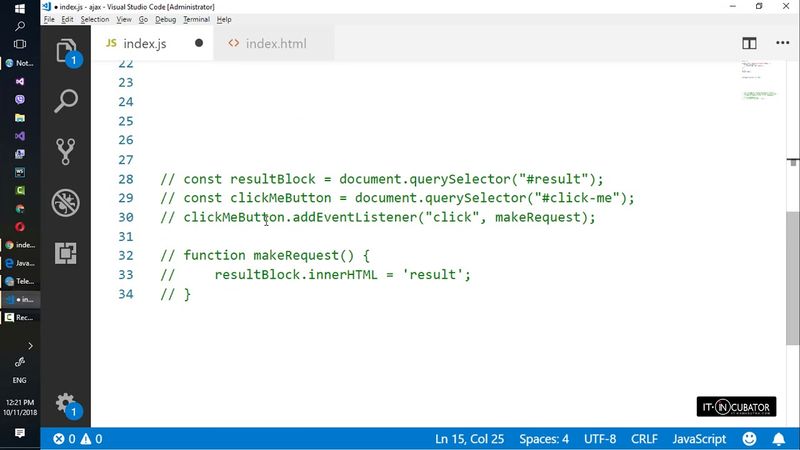Click the Manage gear icon
Screen dimensions: 800x450
(66, 405)
